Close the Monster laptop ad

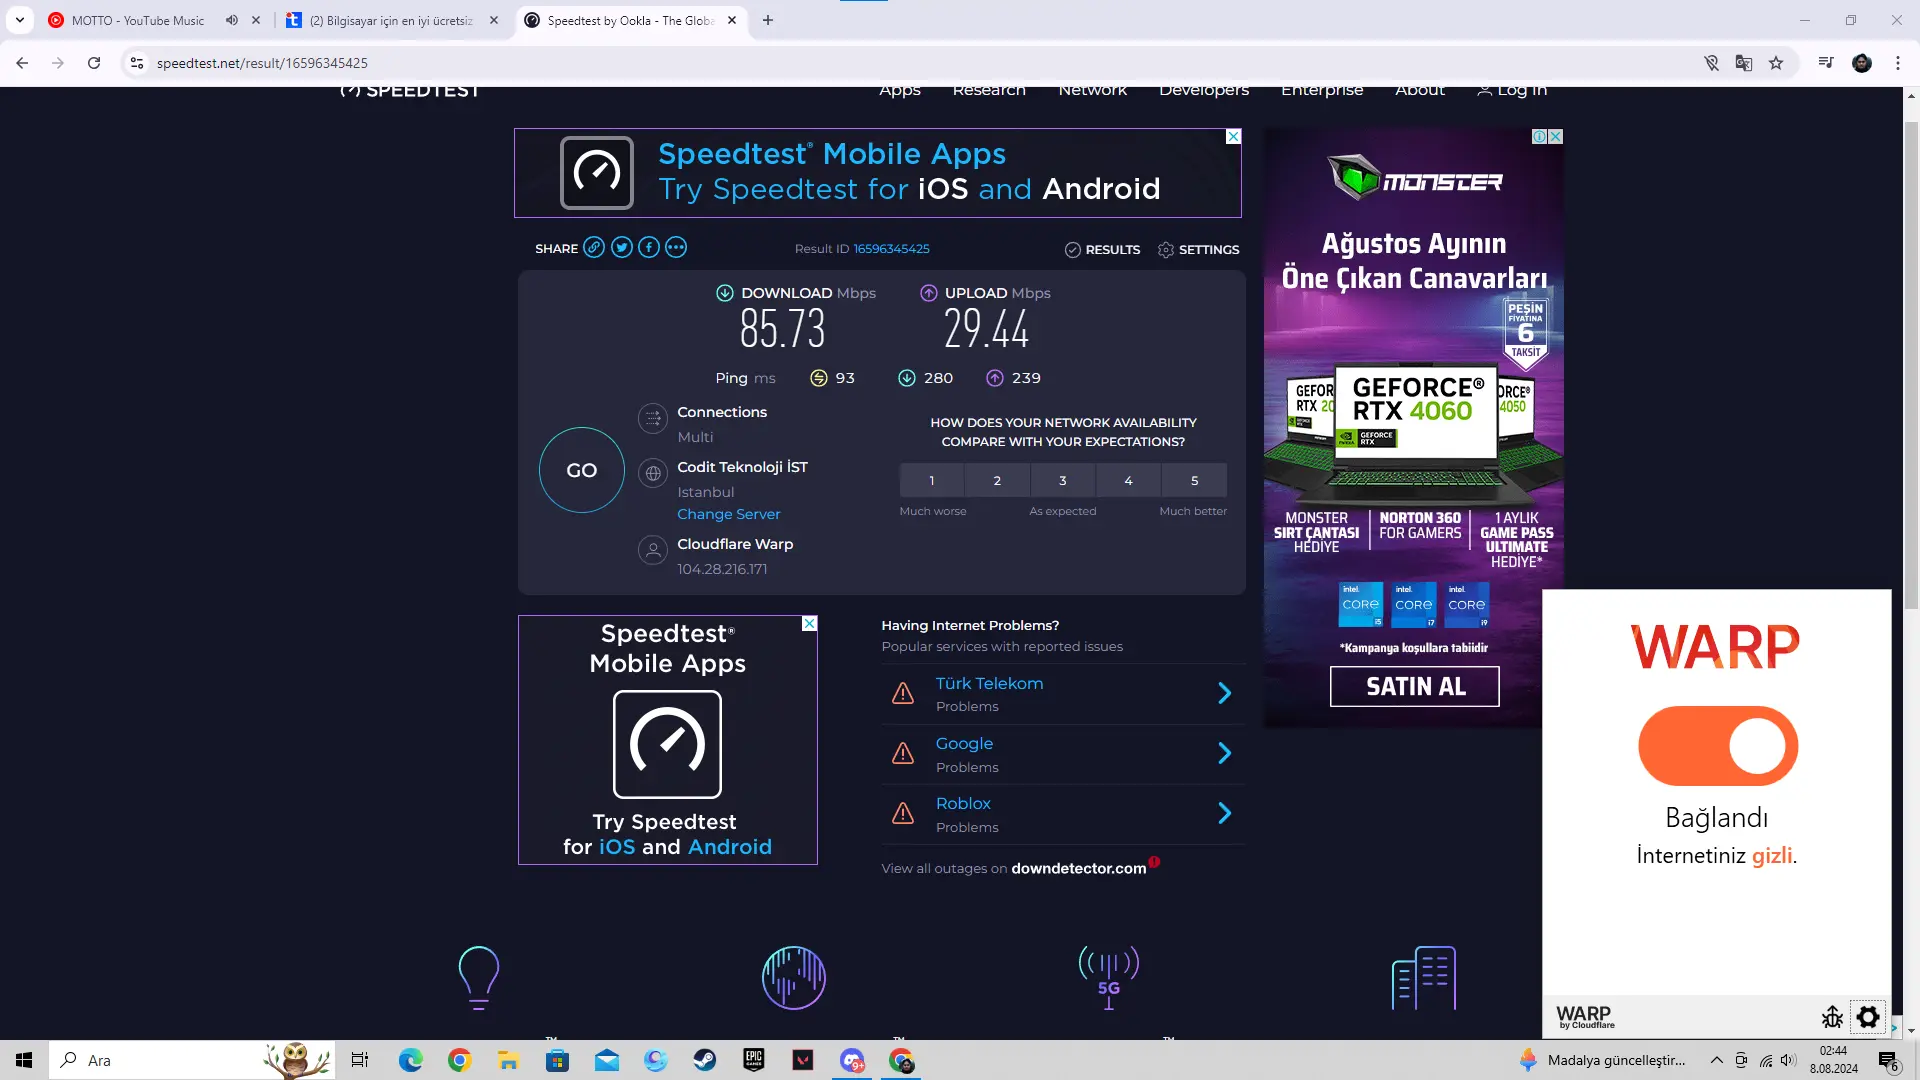(x=1556, y=136)
